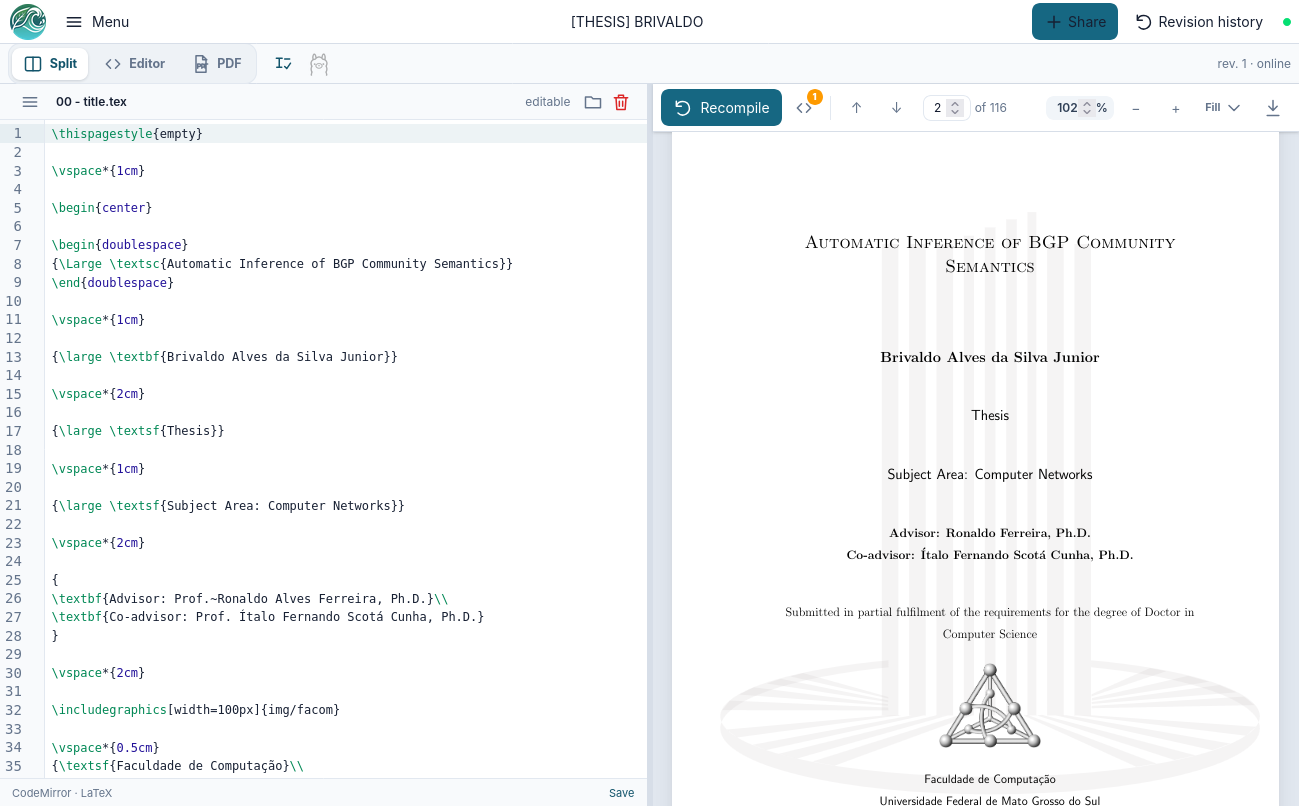Step the page number spinner

955,108
